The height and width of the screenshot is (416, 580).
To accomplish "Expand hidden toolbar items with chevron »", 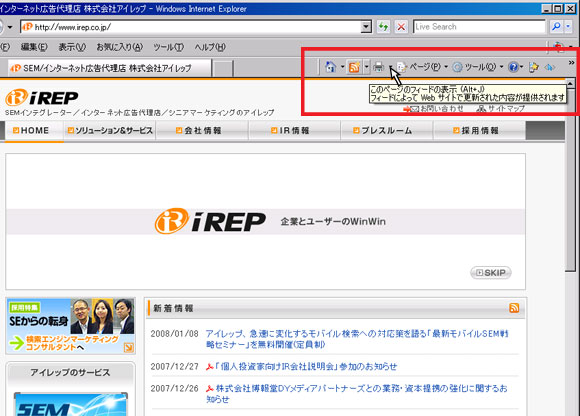I will (x=571, y=62).
